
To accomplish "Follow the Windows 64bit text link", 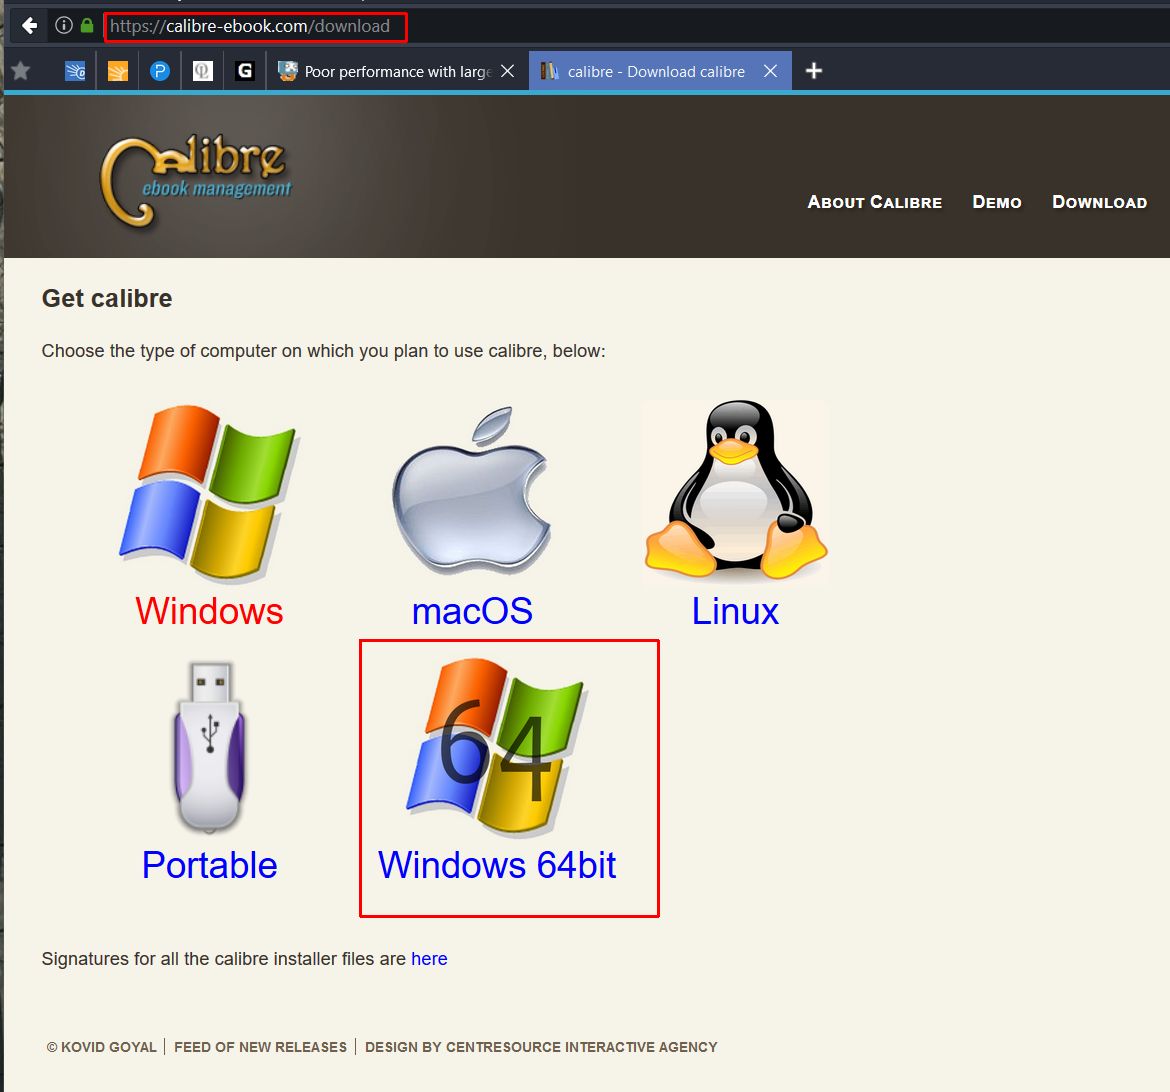I will pyautogui.click(x=497, y=866).
